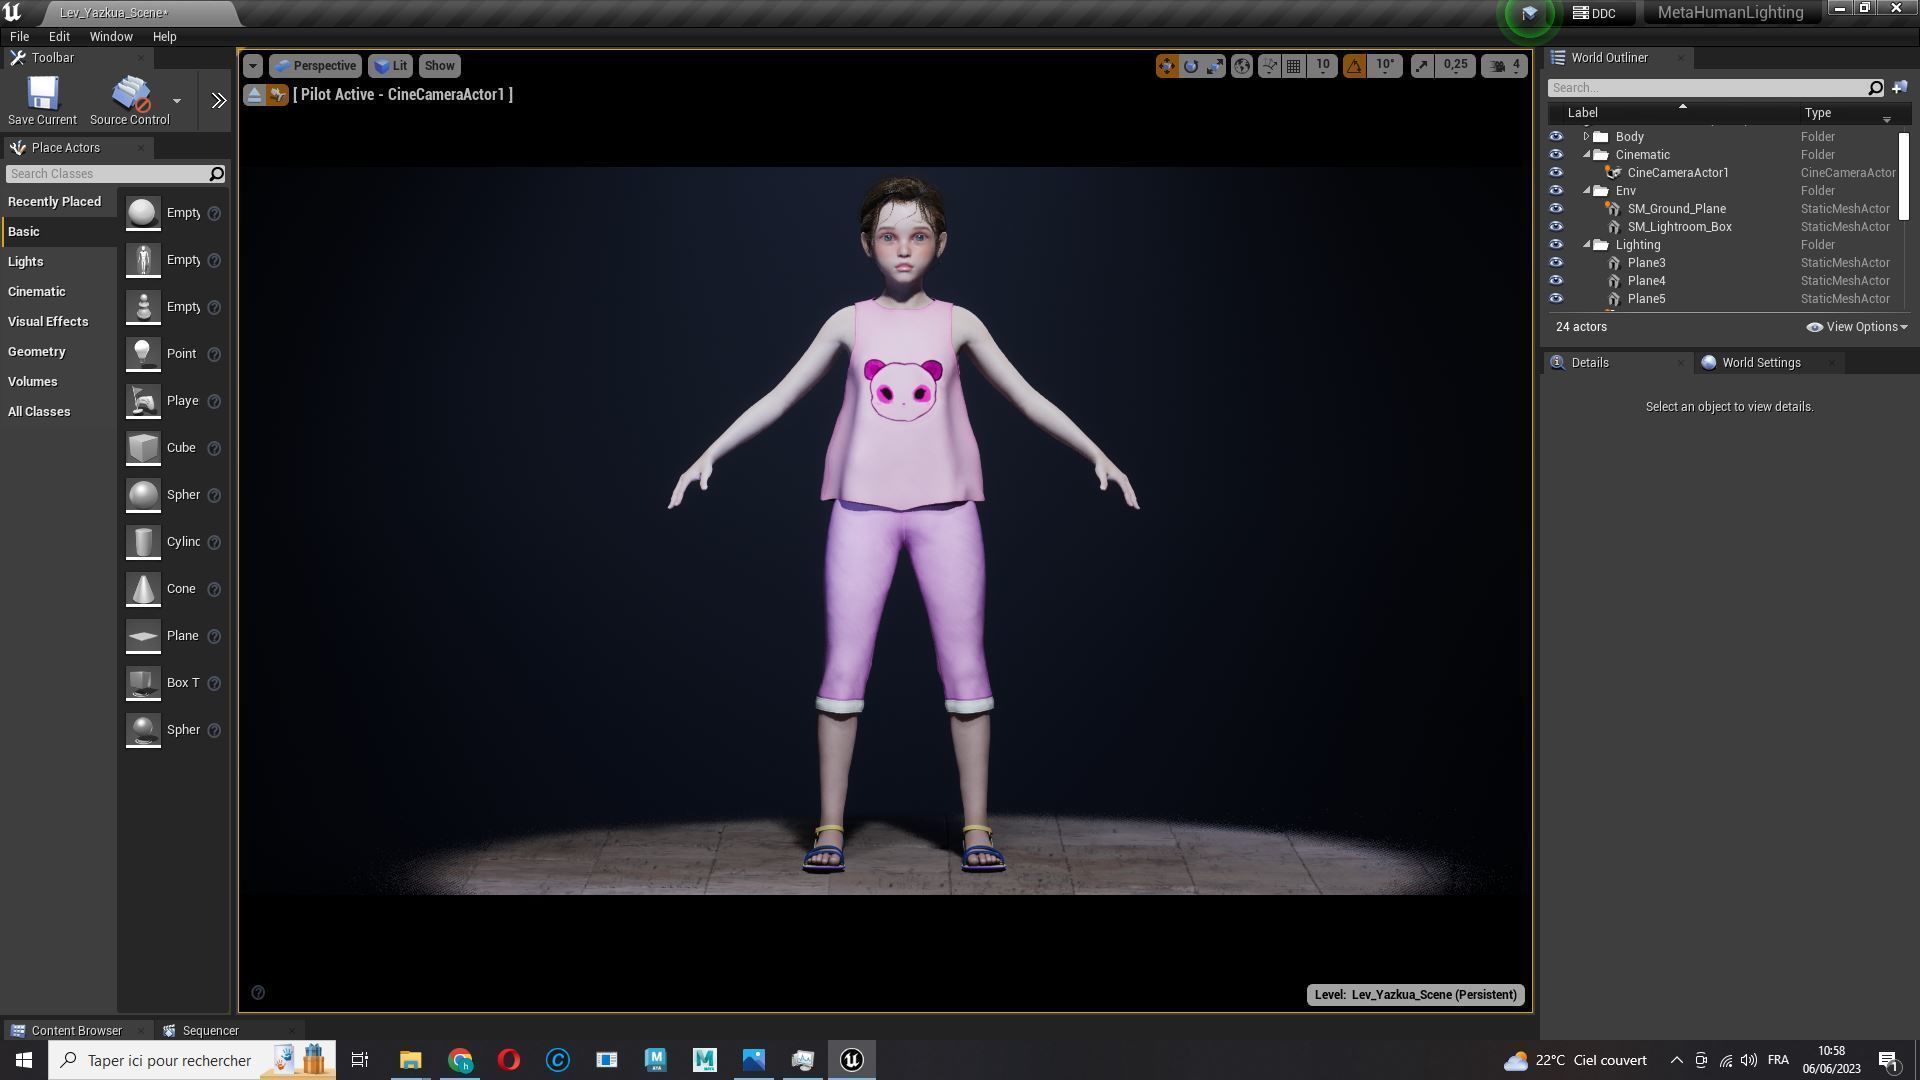Viewport: 1920px width, 1080px height.
Task: Select the rotate gizmo tool
Action: click(1191, 66)
